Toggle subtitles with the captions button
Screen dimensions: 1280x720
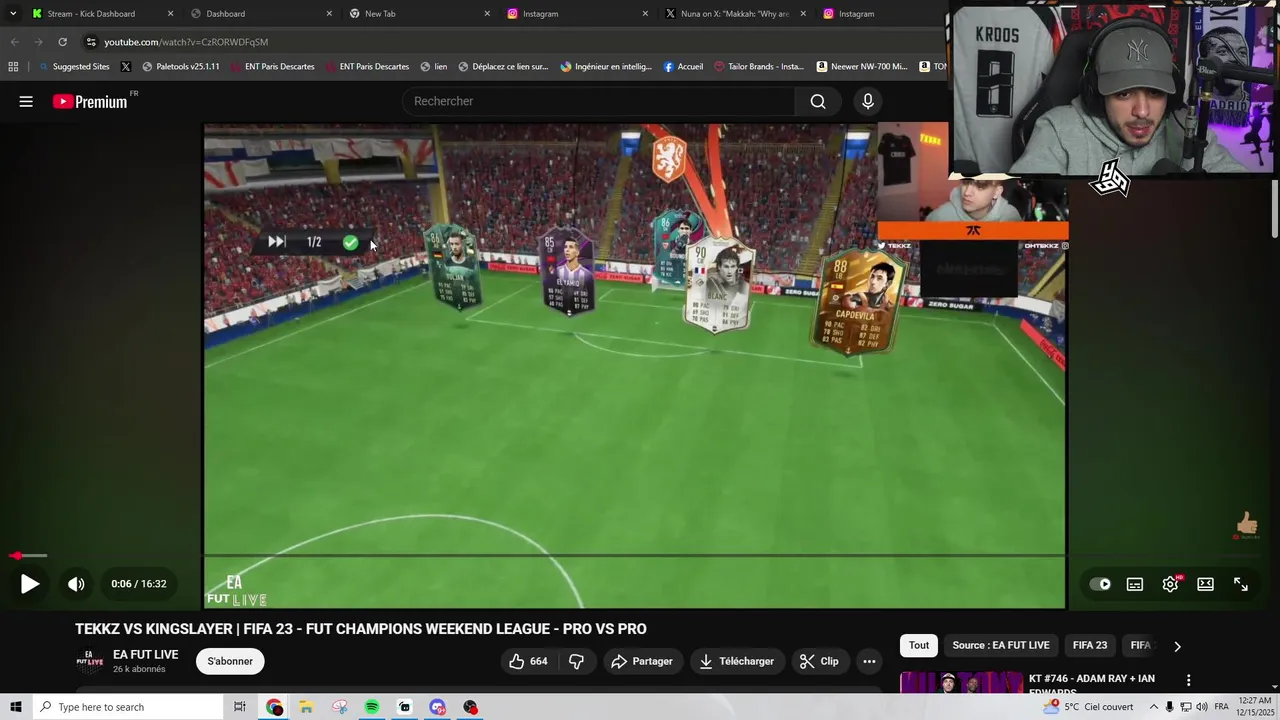1135,584
